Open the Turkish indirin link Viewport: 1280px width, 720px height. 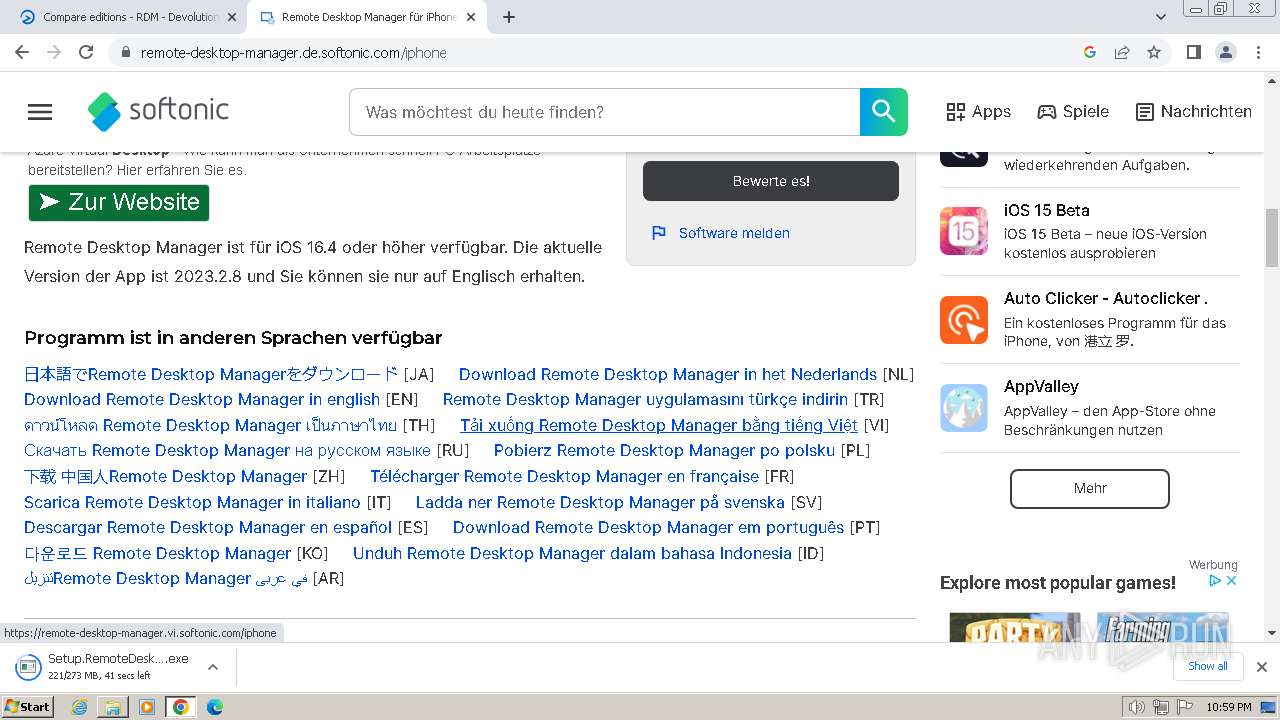(645, 399)
